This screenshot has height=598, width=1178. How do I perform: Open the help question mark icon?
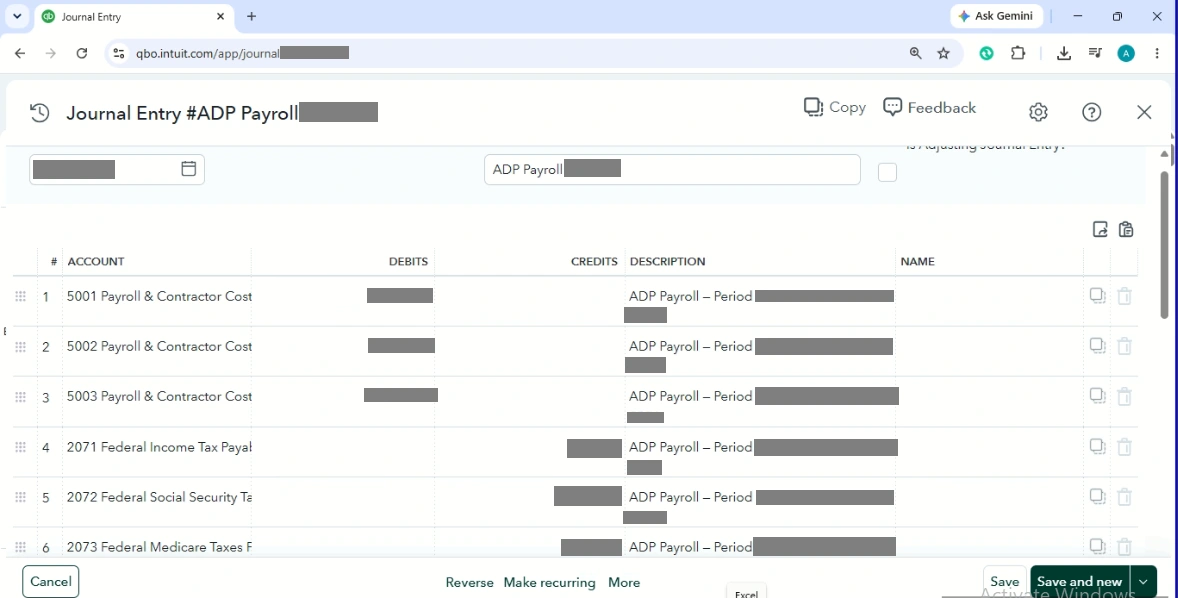(x=1092, y=112)
